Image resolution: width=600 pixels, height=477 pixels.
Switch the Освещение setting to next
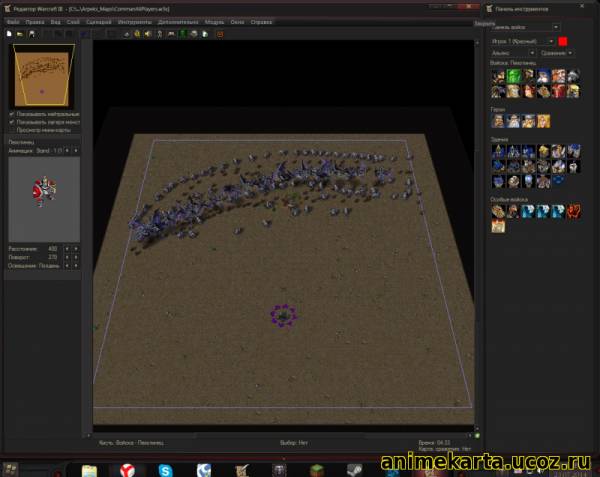[76, 265]
